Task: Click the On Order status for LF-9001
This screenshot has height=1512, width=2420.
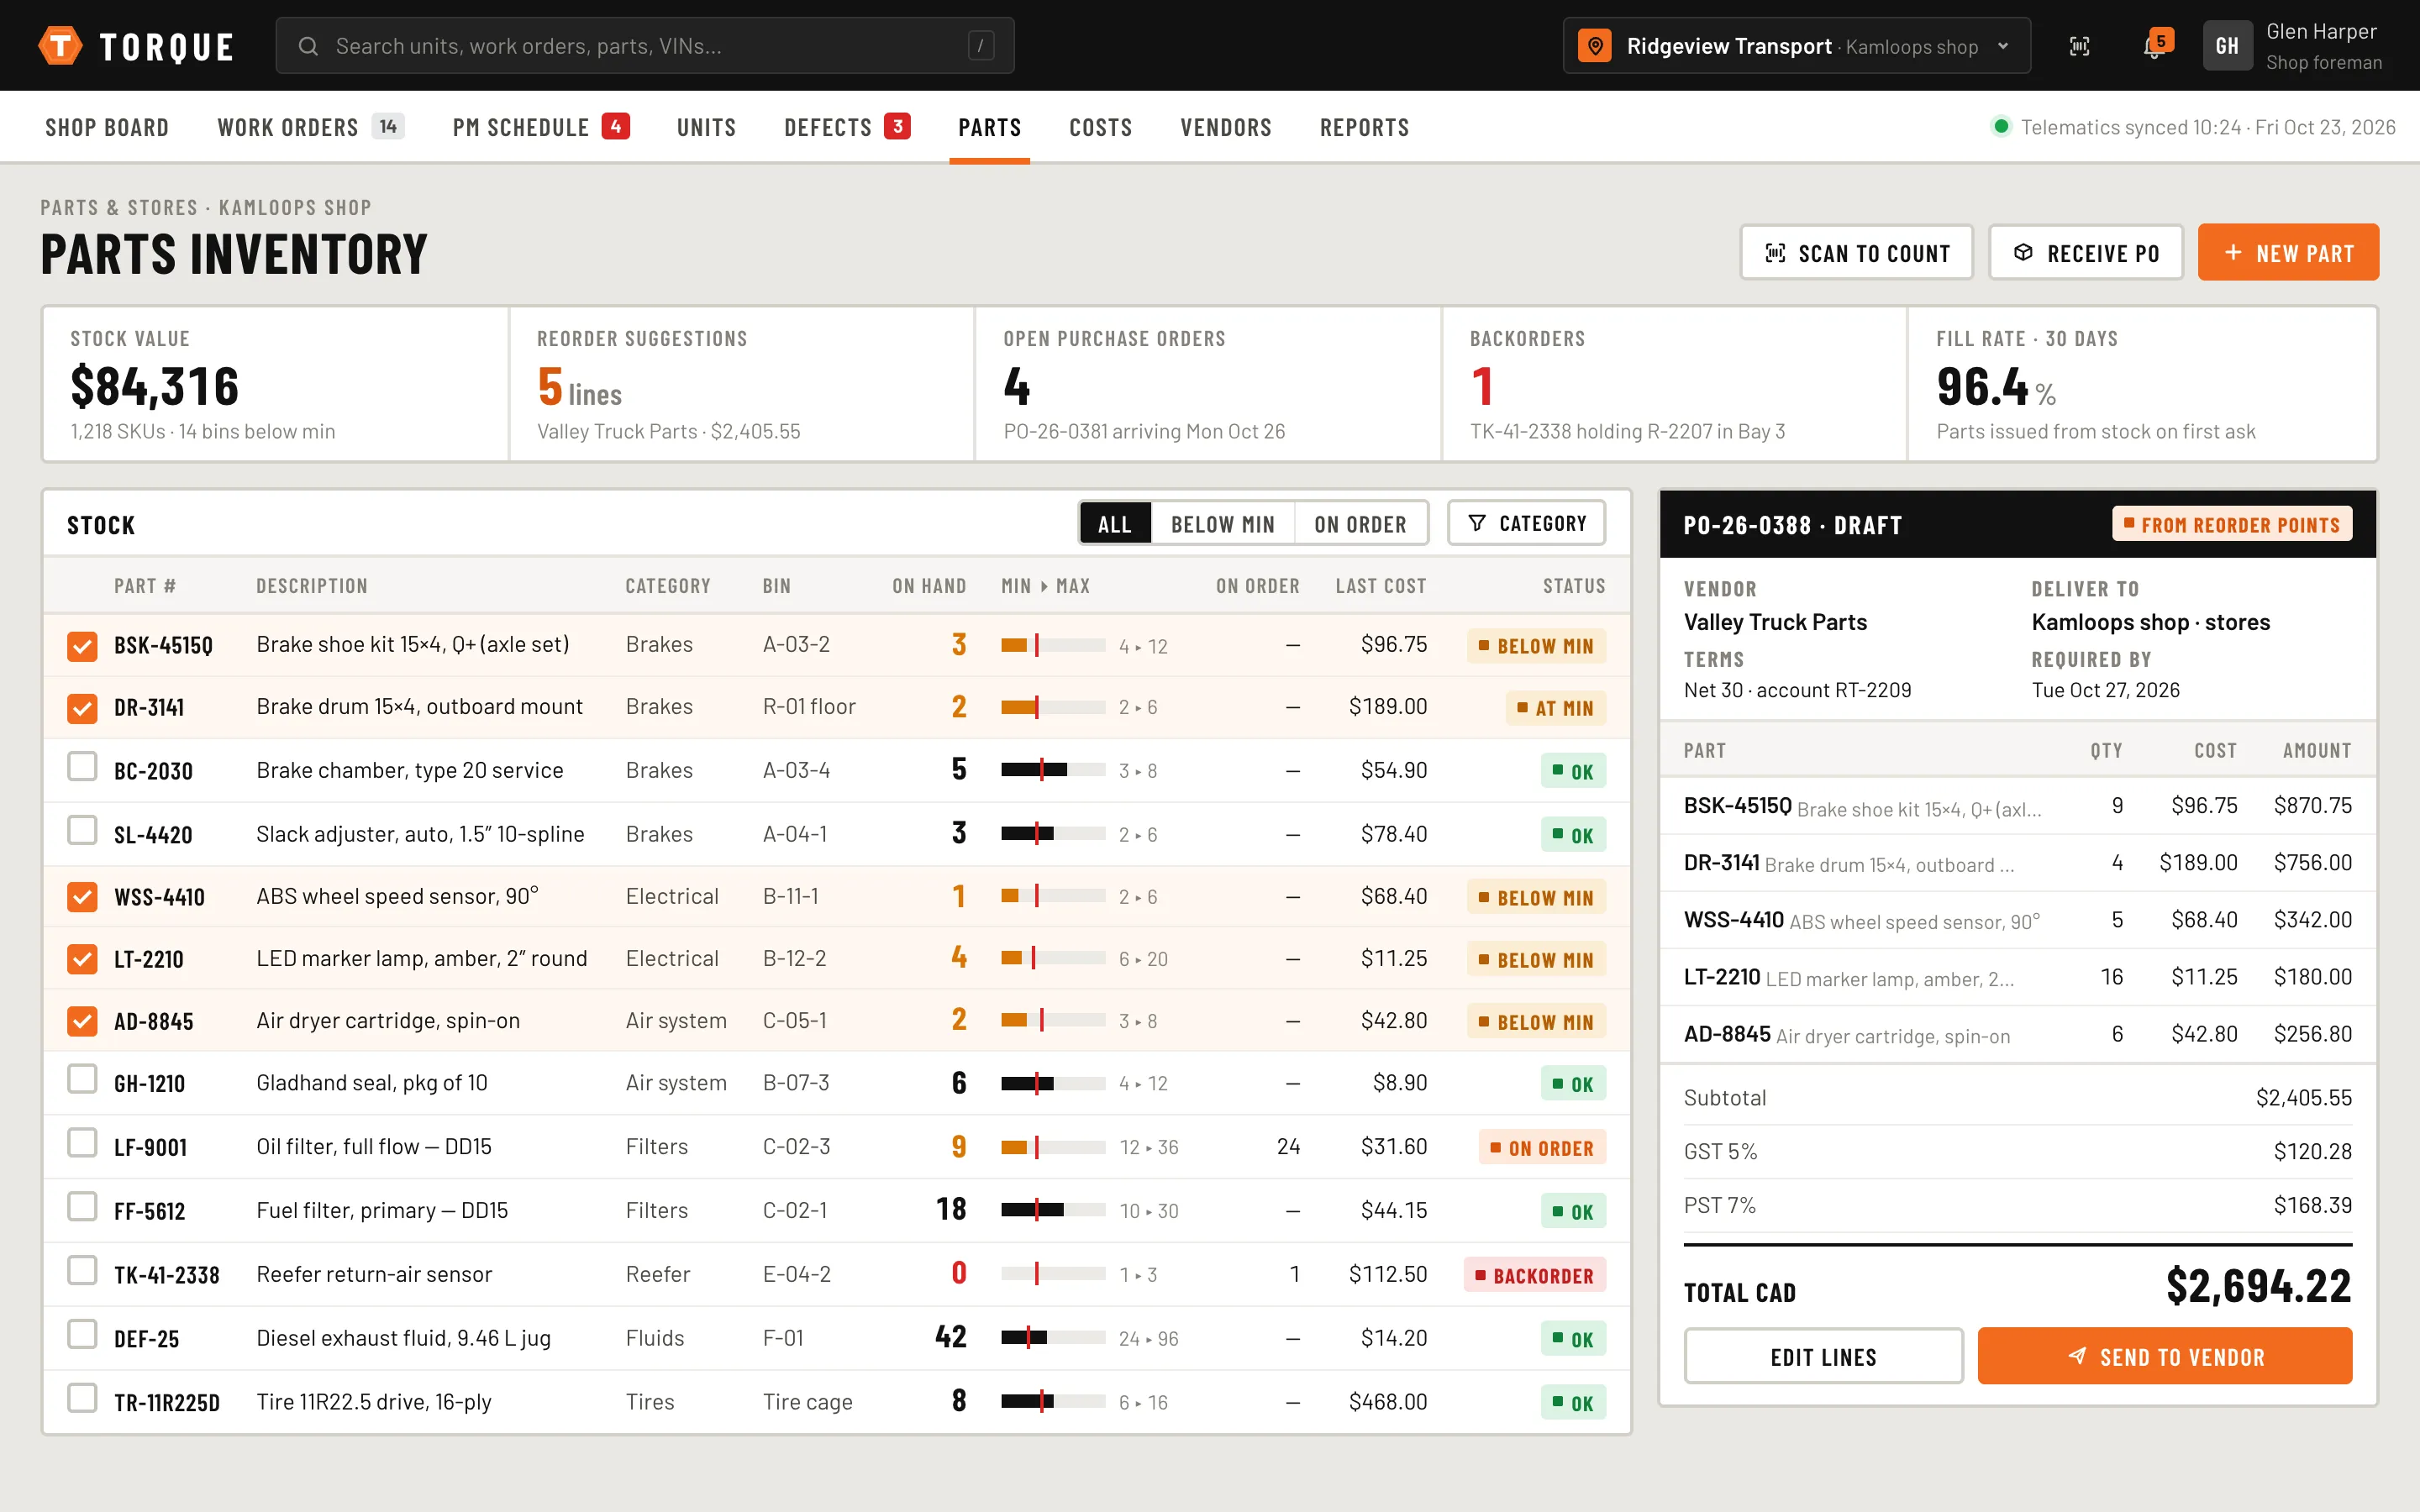Action: point(1541,1147)
